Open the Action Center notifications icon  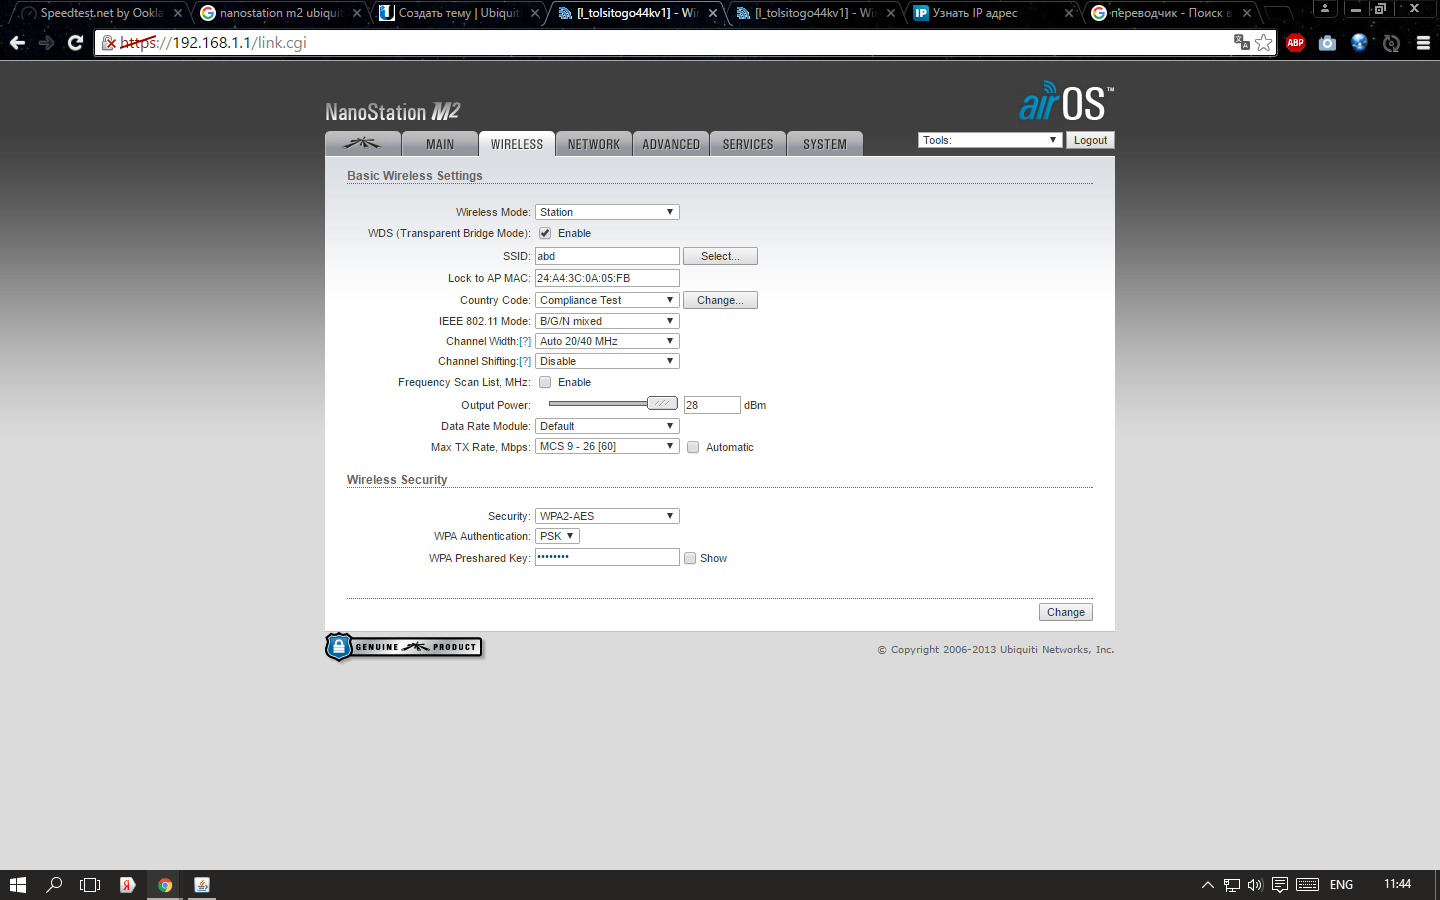tap(1279, 885)
